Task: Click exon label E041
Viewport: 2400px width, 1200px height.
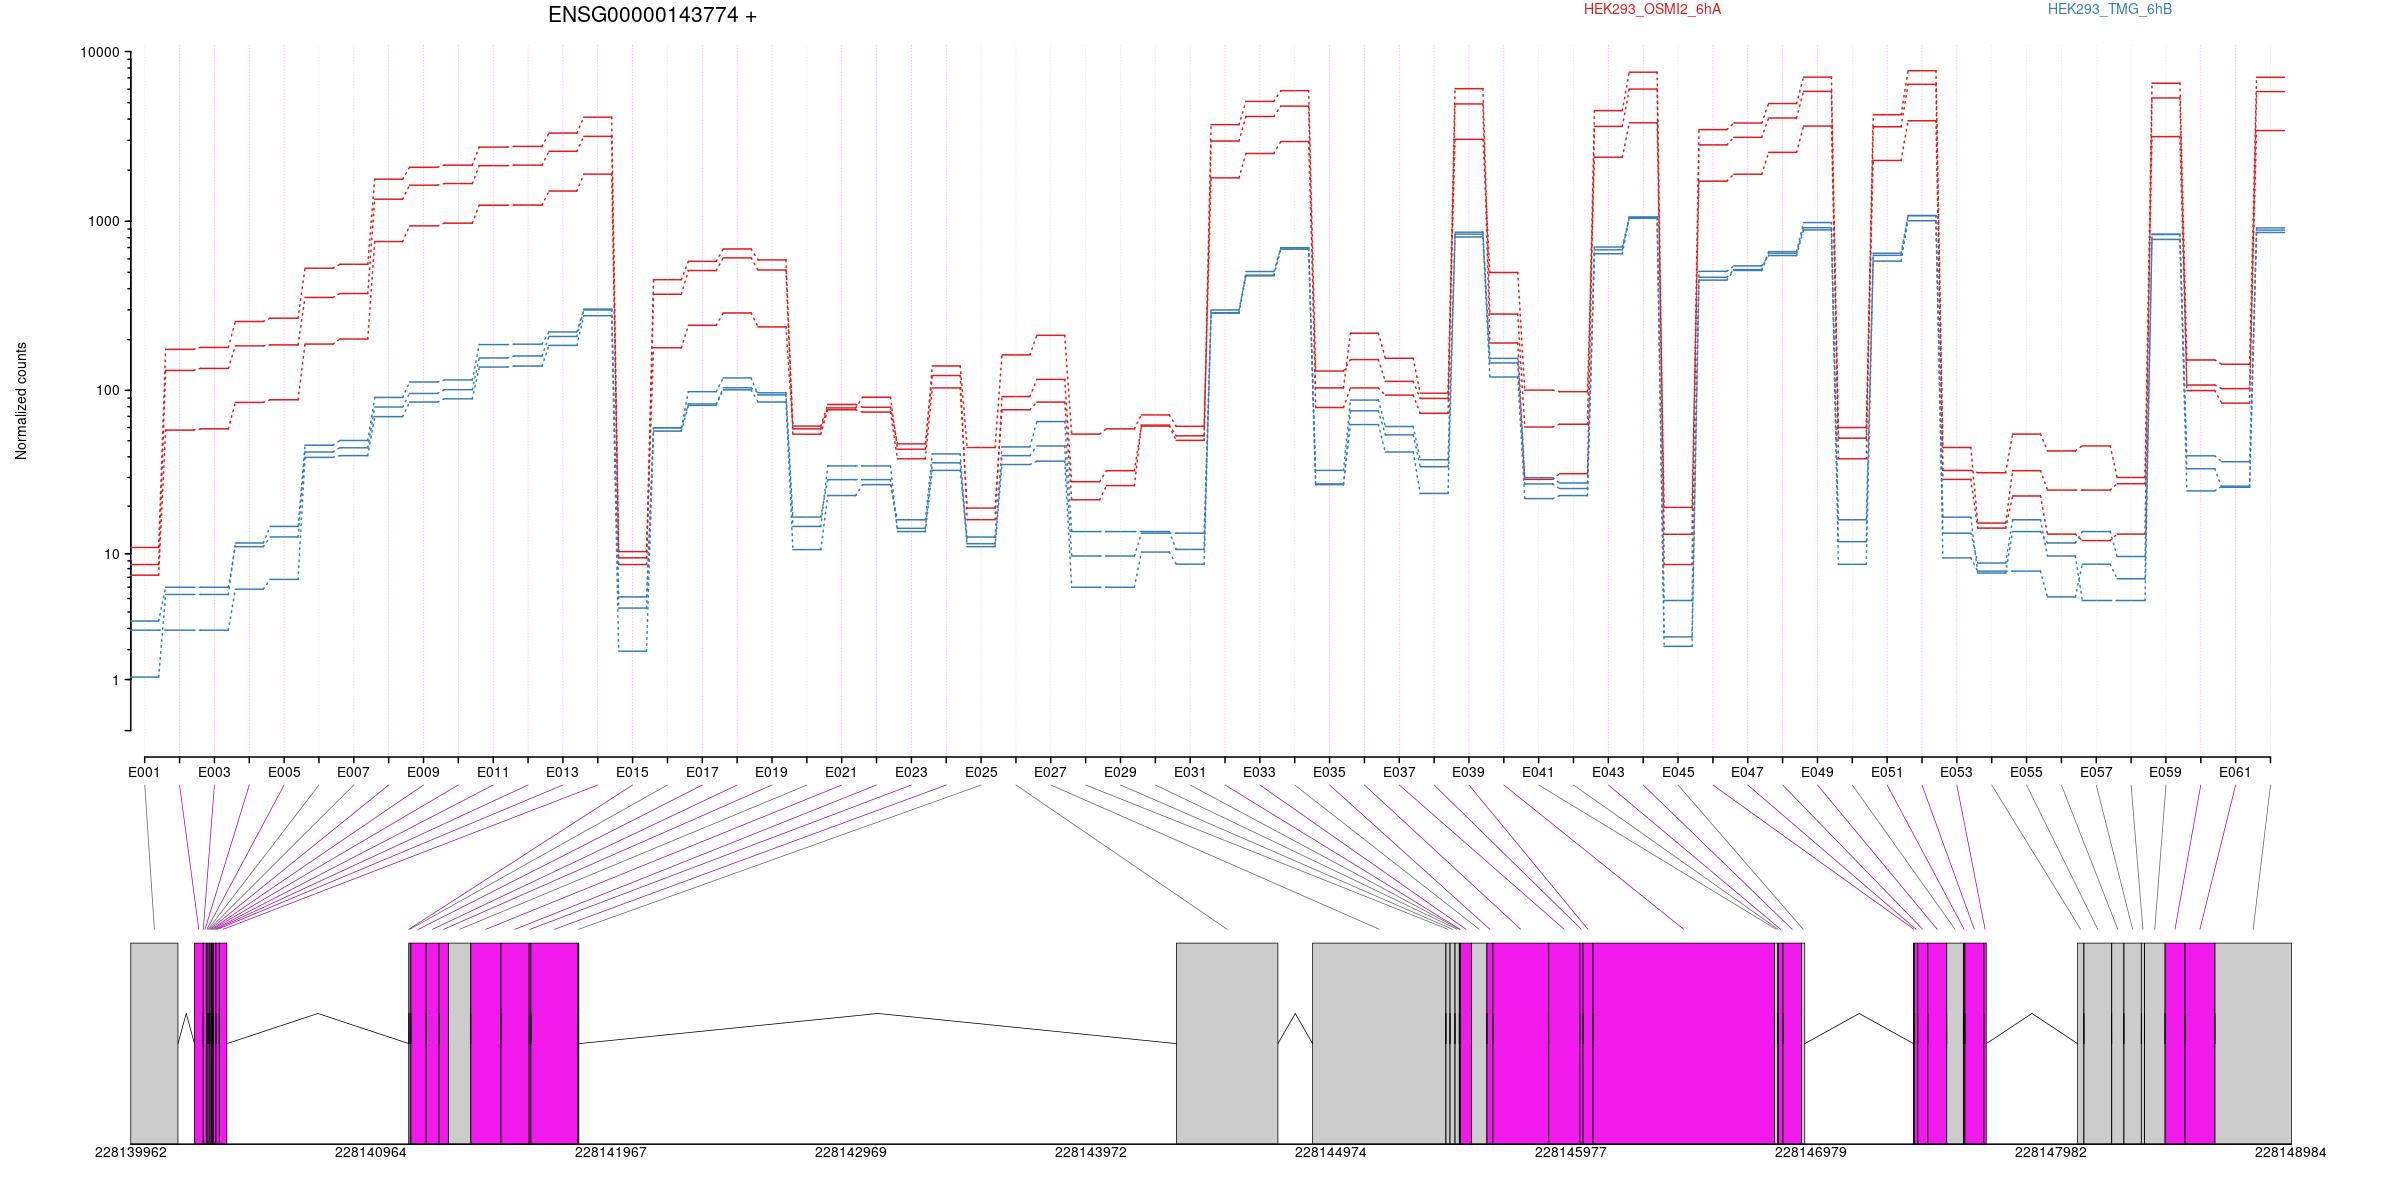Action: coord(1538,772)
